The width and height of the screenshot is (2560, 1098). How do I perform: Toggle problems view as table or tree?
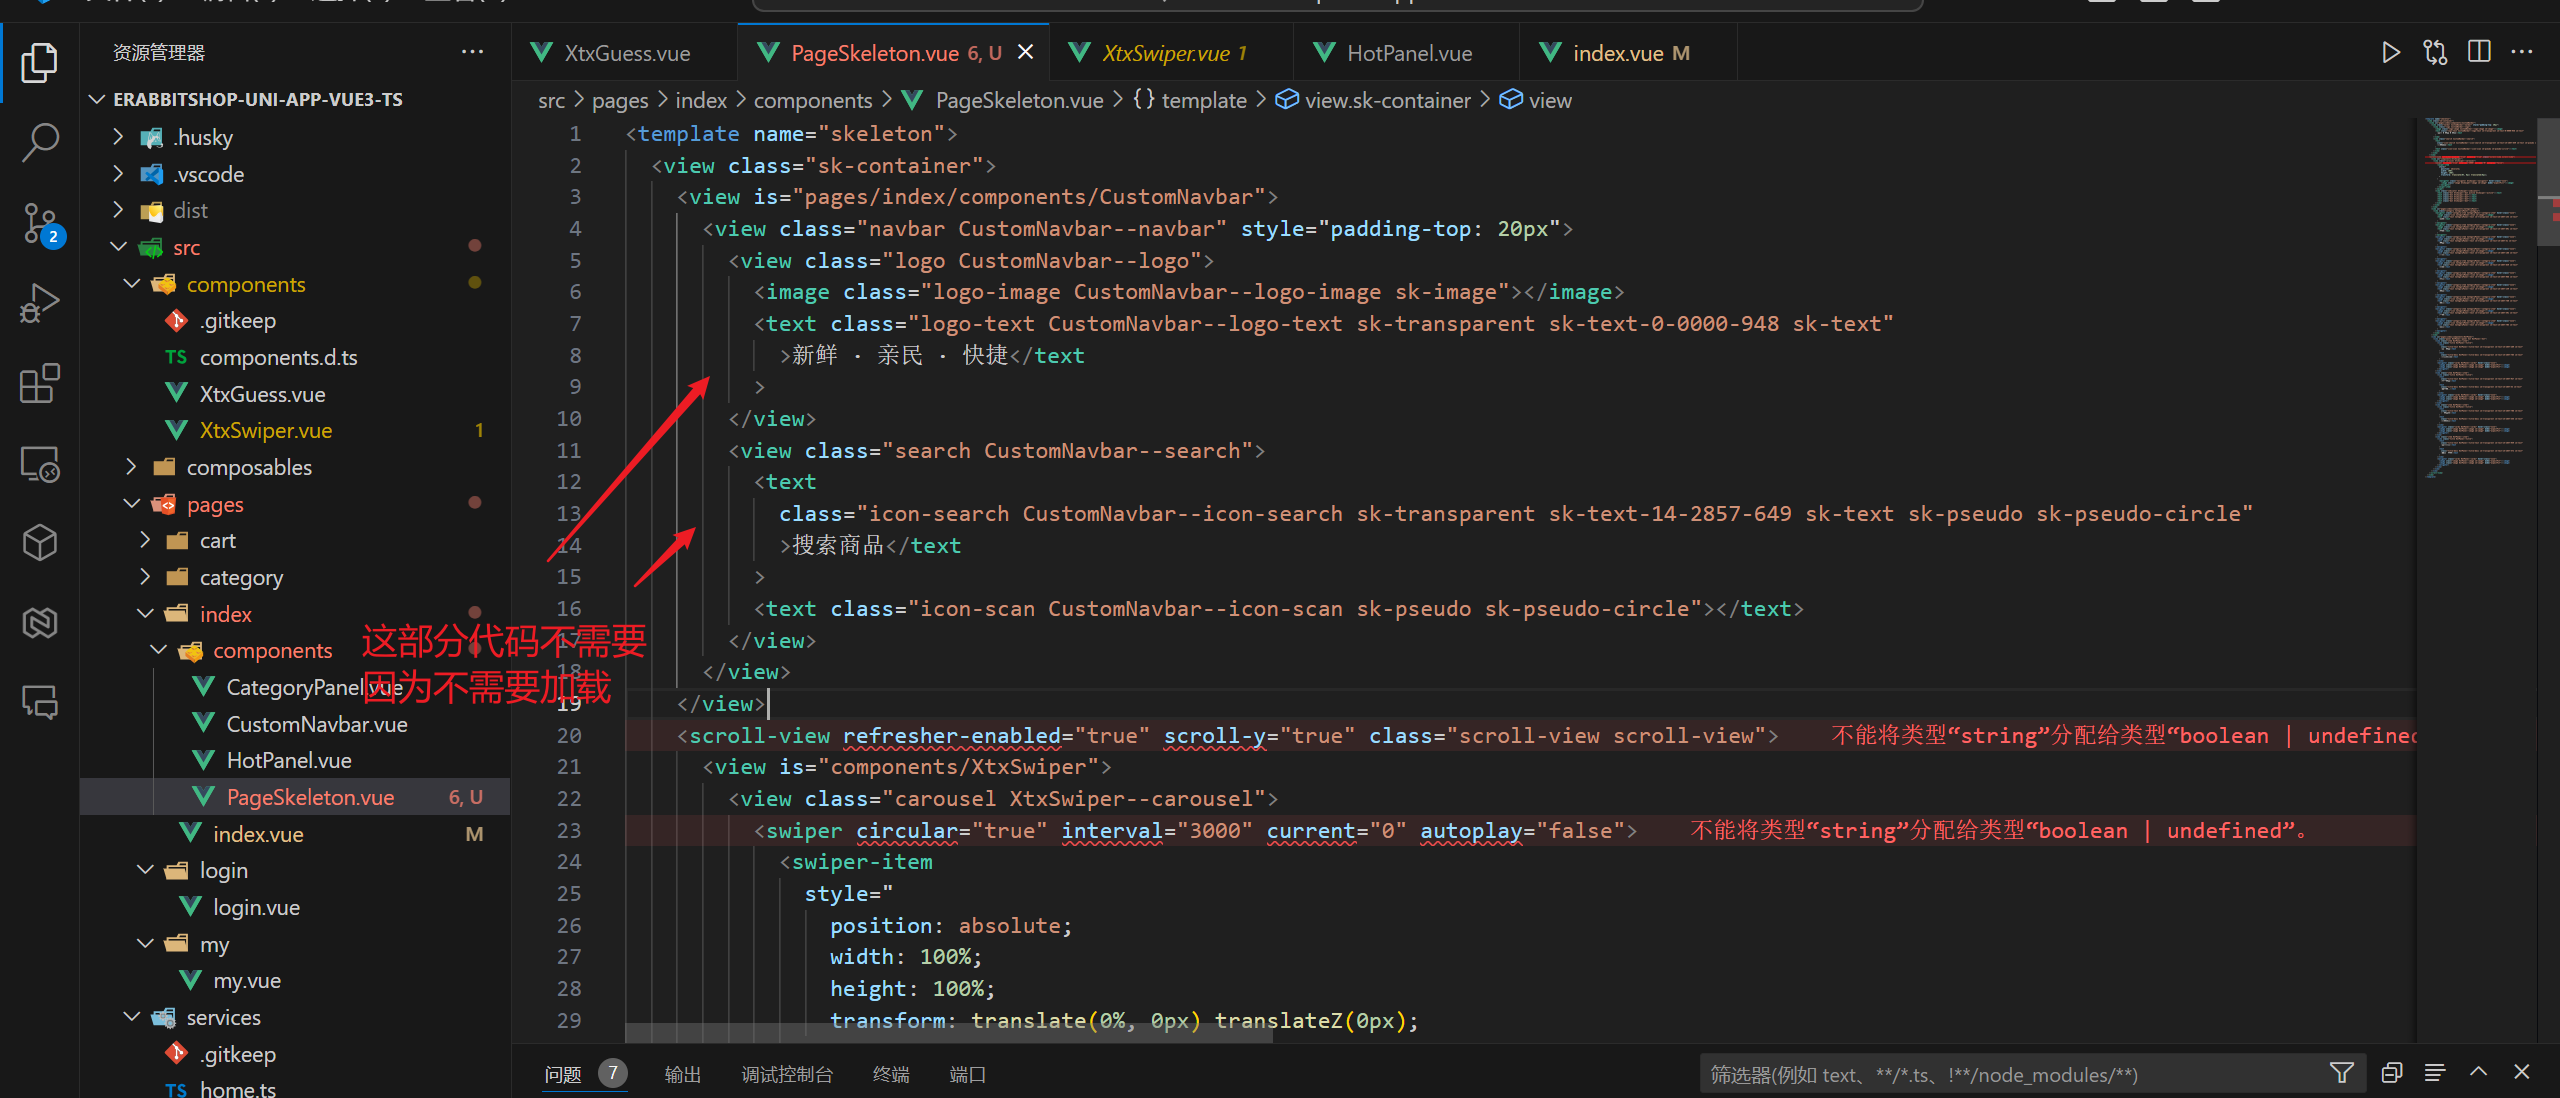click(2434, 1073)
